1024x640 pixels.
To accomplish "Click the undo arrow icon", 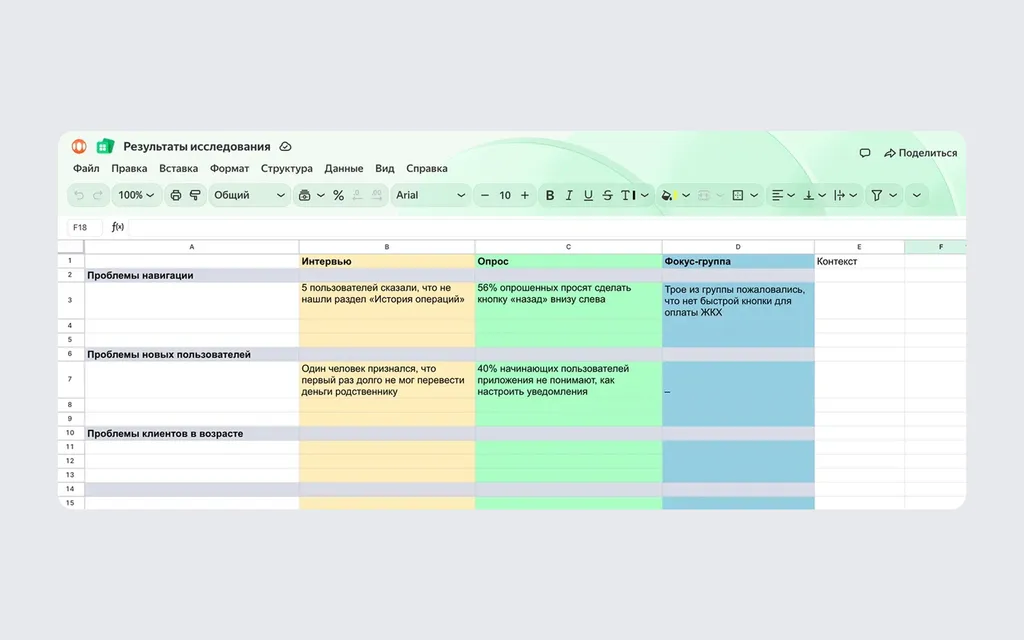I will click(x=79, y=195).
